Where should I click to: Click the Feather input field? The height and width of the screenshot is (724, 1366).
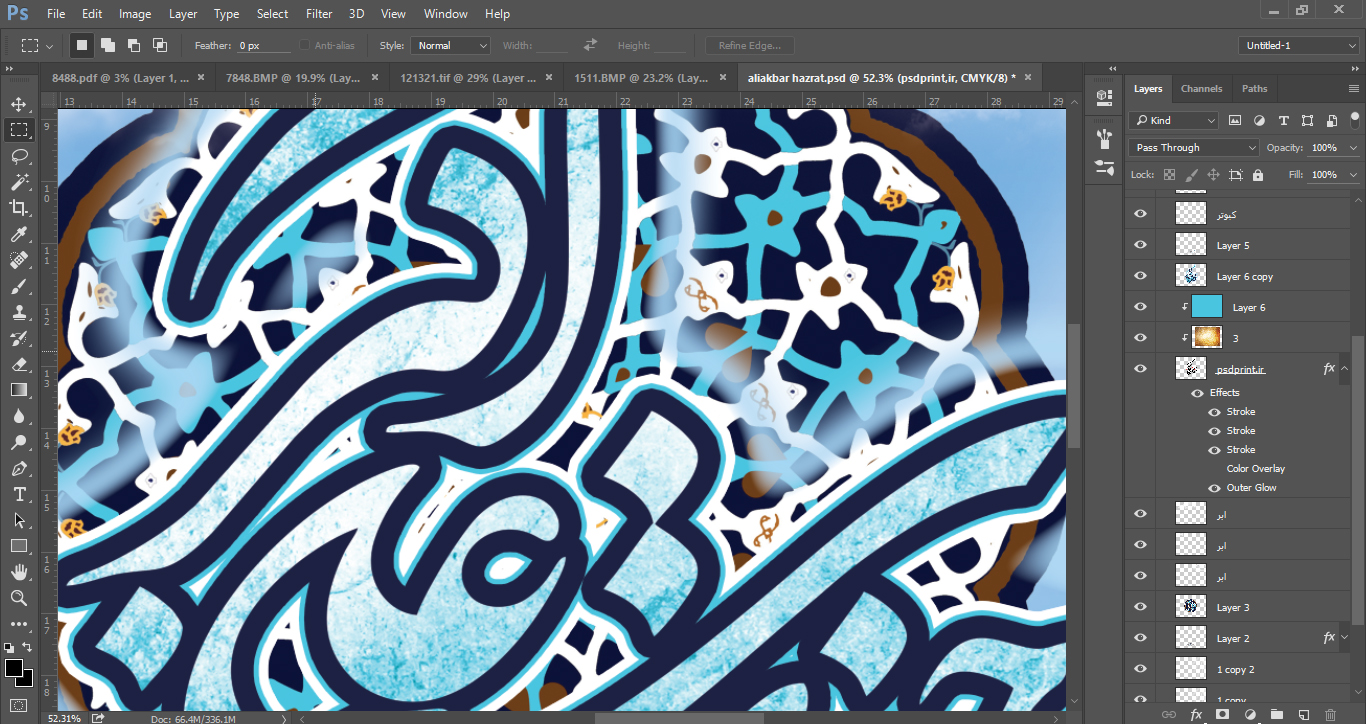[x=264, y=46]
